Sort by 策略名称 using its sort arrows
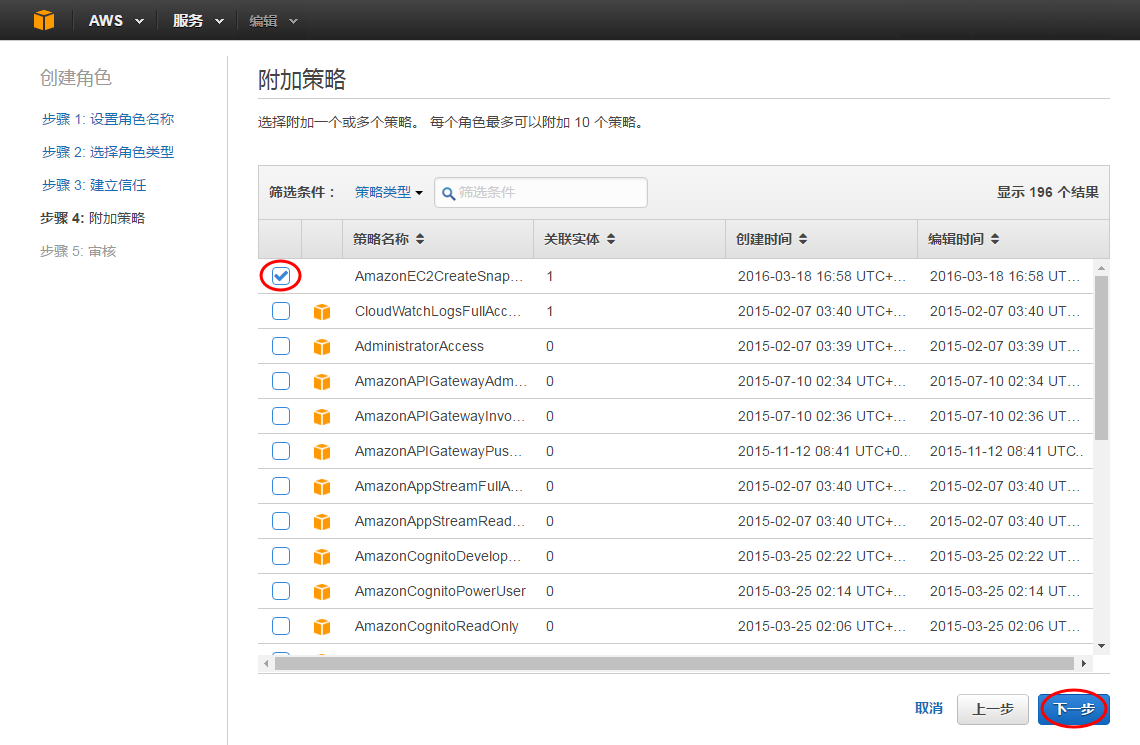 (420, 239)
